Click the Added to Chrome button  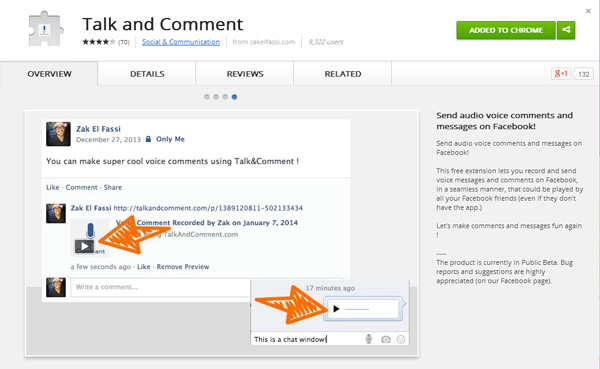[x=506, y=30]
